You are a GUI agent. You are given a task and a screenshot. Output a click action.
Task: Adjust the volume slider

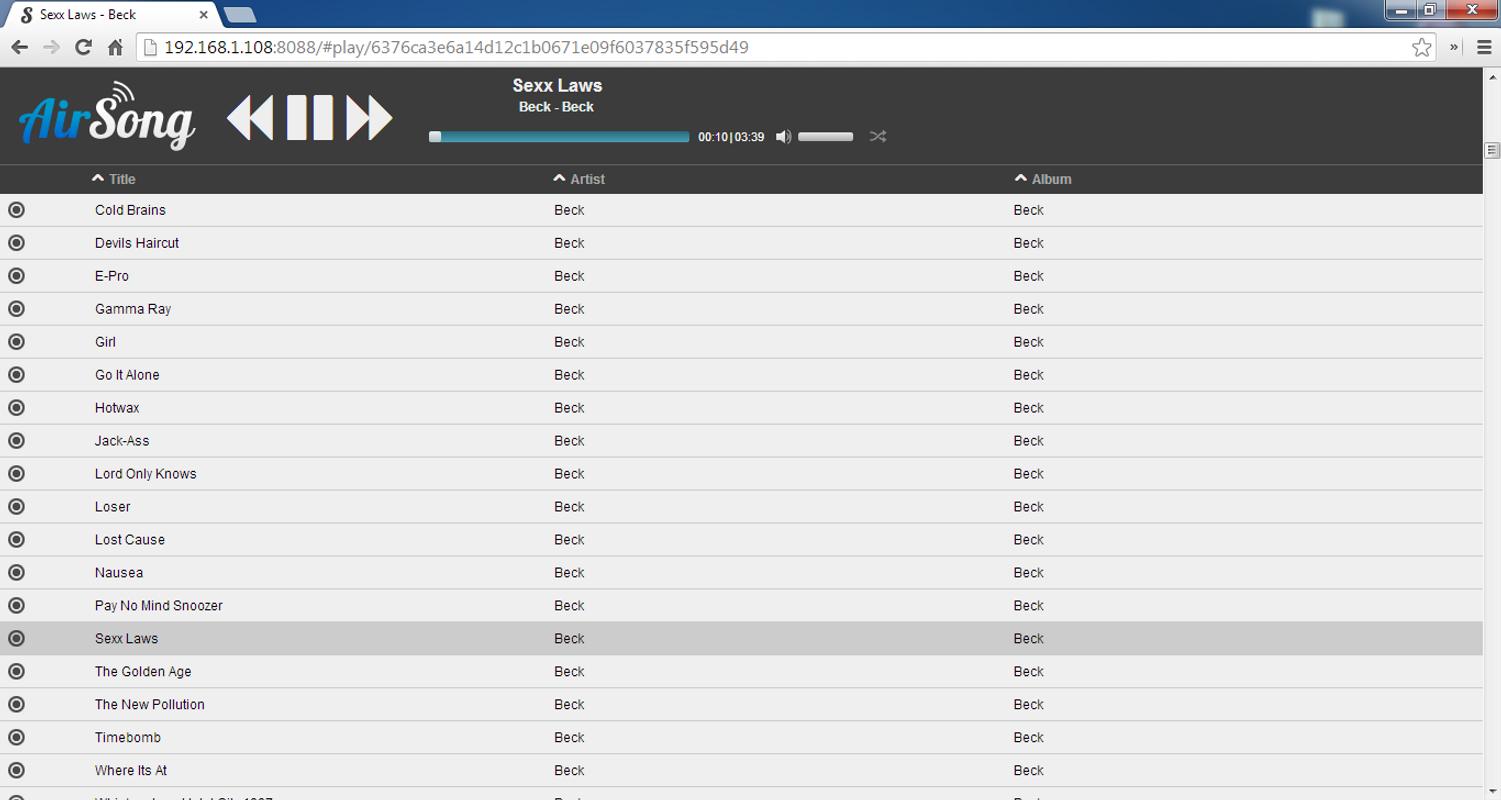826,137
